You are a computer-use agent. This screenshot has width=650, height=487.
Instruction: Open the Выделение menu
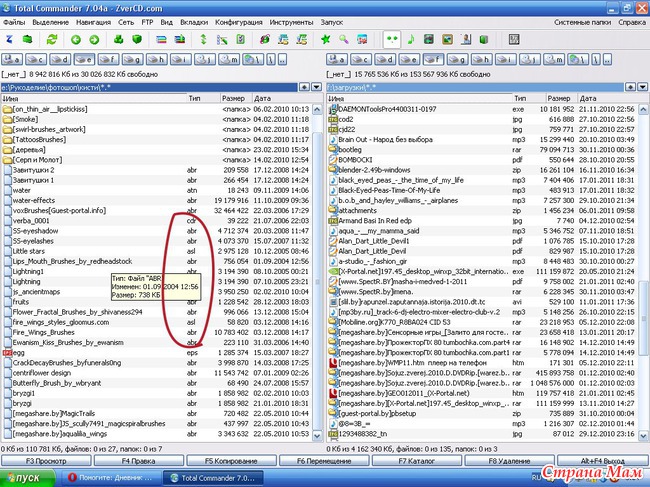(x=51, y=22)
